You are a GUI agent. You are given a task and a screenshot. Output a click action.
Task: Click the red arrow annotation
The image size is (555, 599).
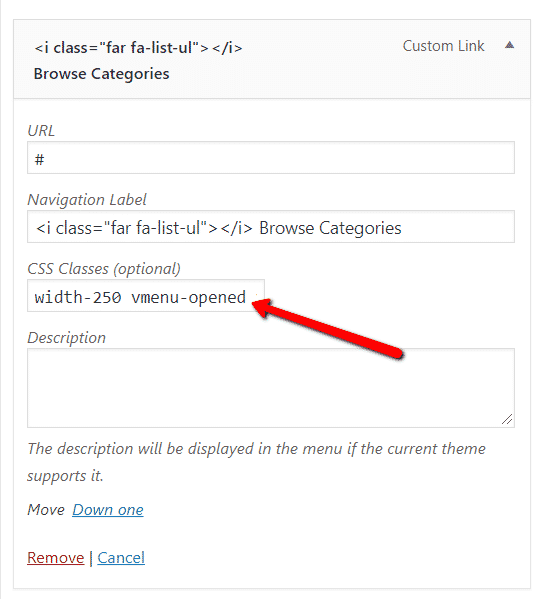328,328
